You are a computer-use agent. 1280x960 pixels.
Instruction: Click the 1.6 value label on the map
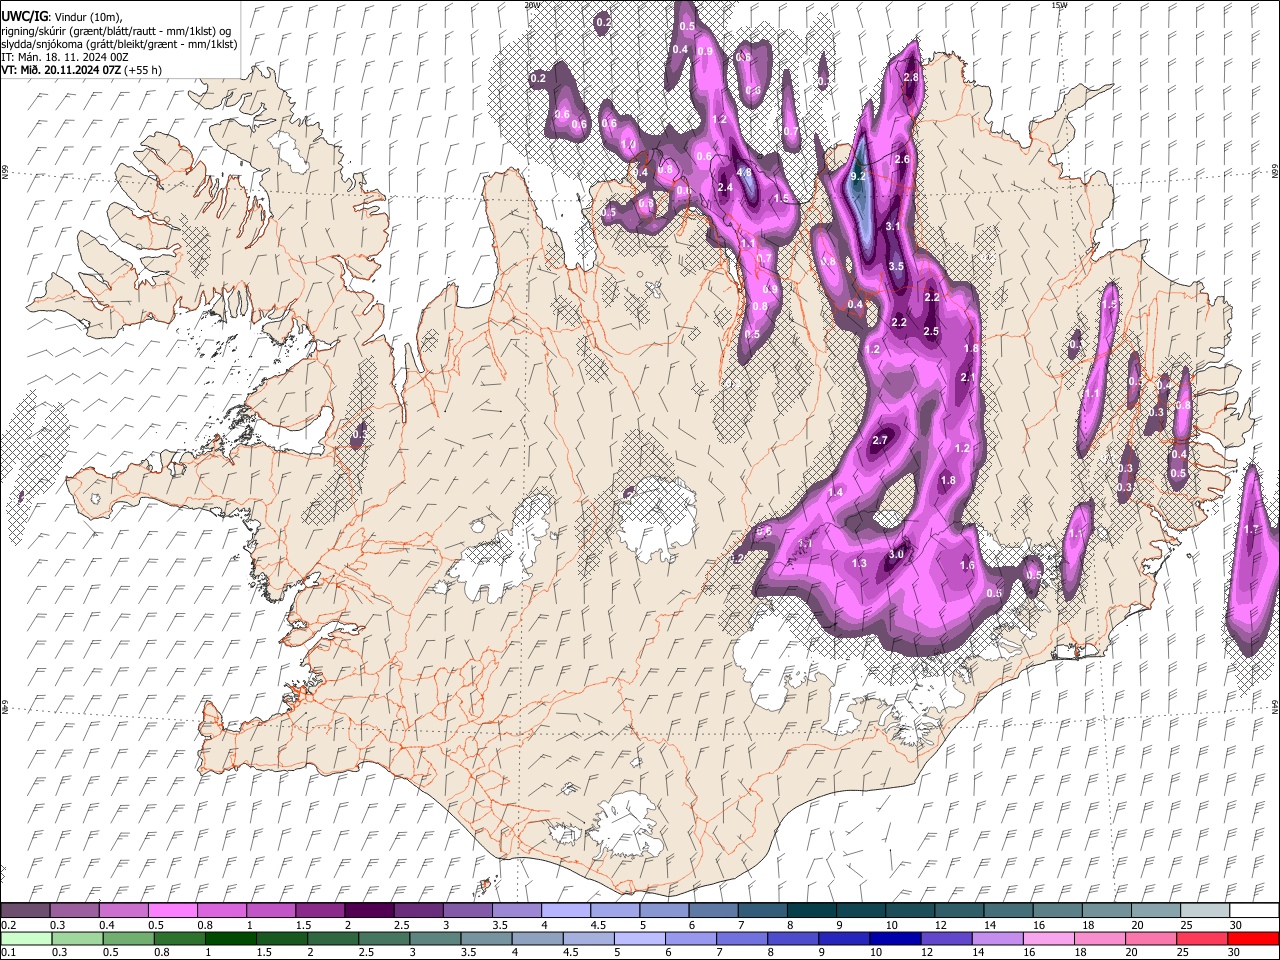click(x=967, y=565)
